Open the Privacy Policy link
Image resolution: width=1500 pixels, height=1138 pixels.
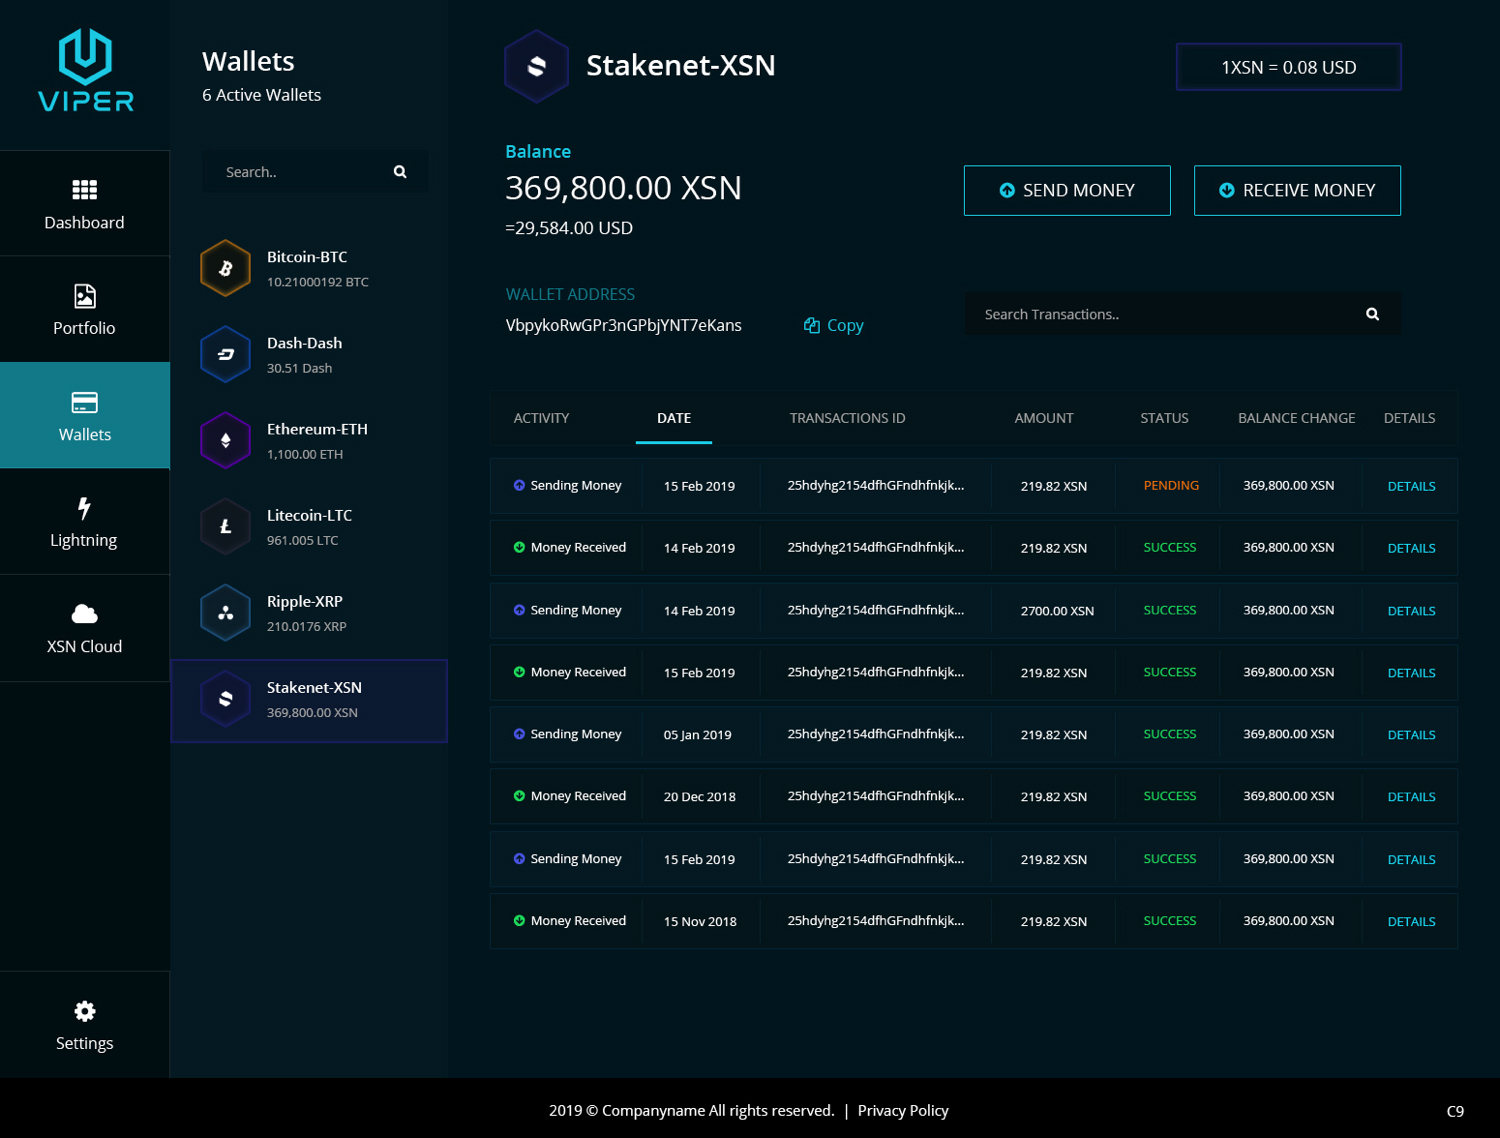pos(902,1110)
